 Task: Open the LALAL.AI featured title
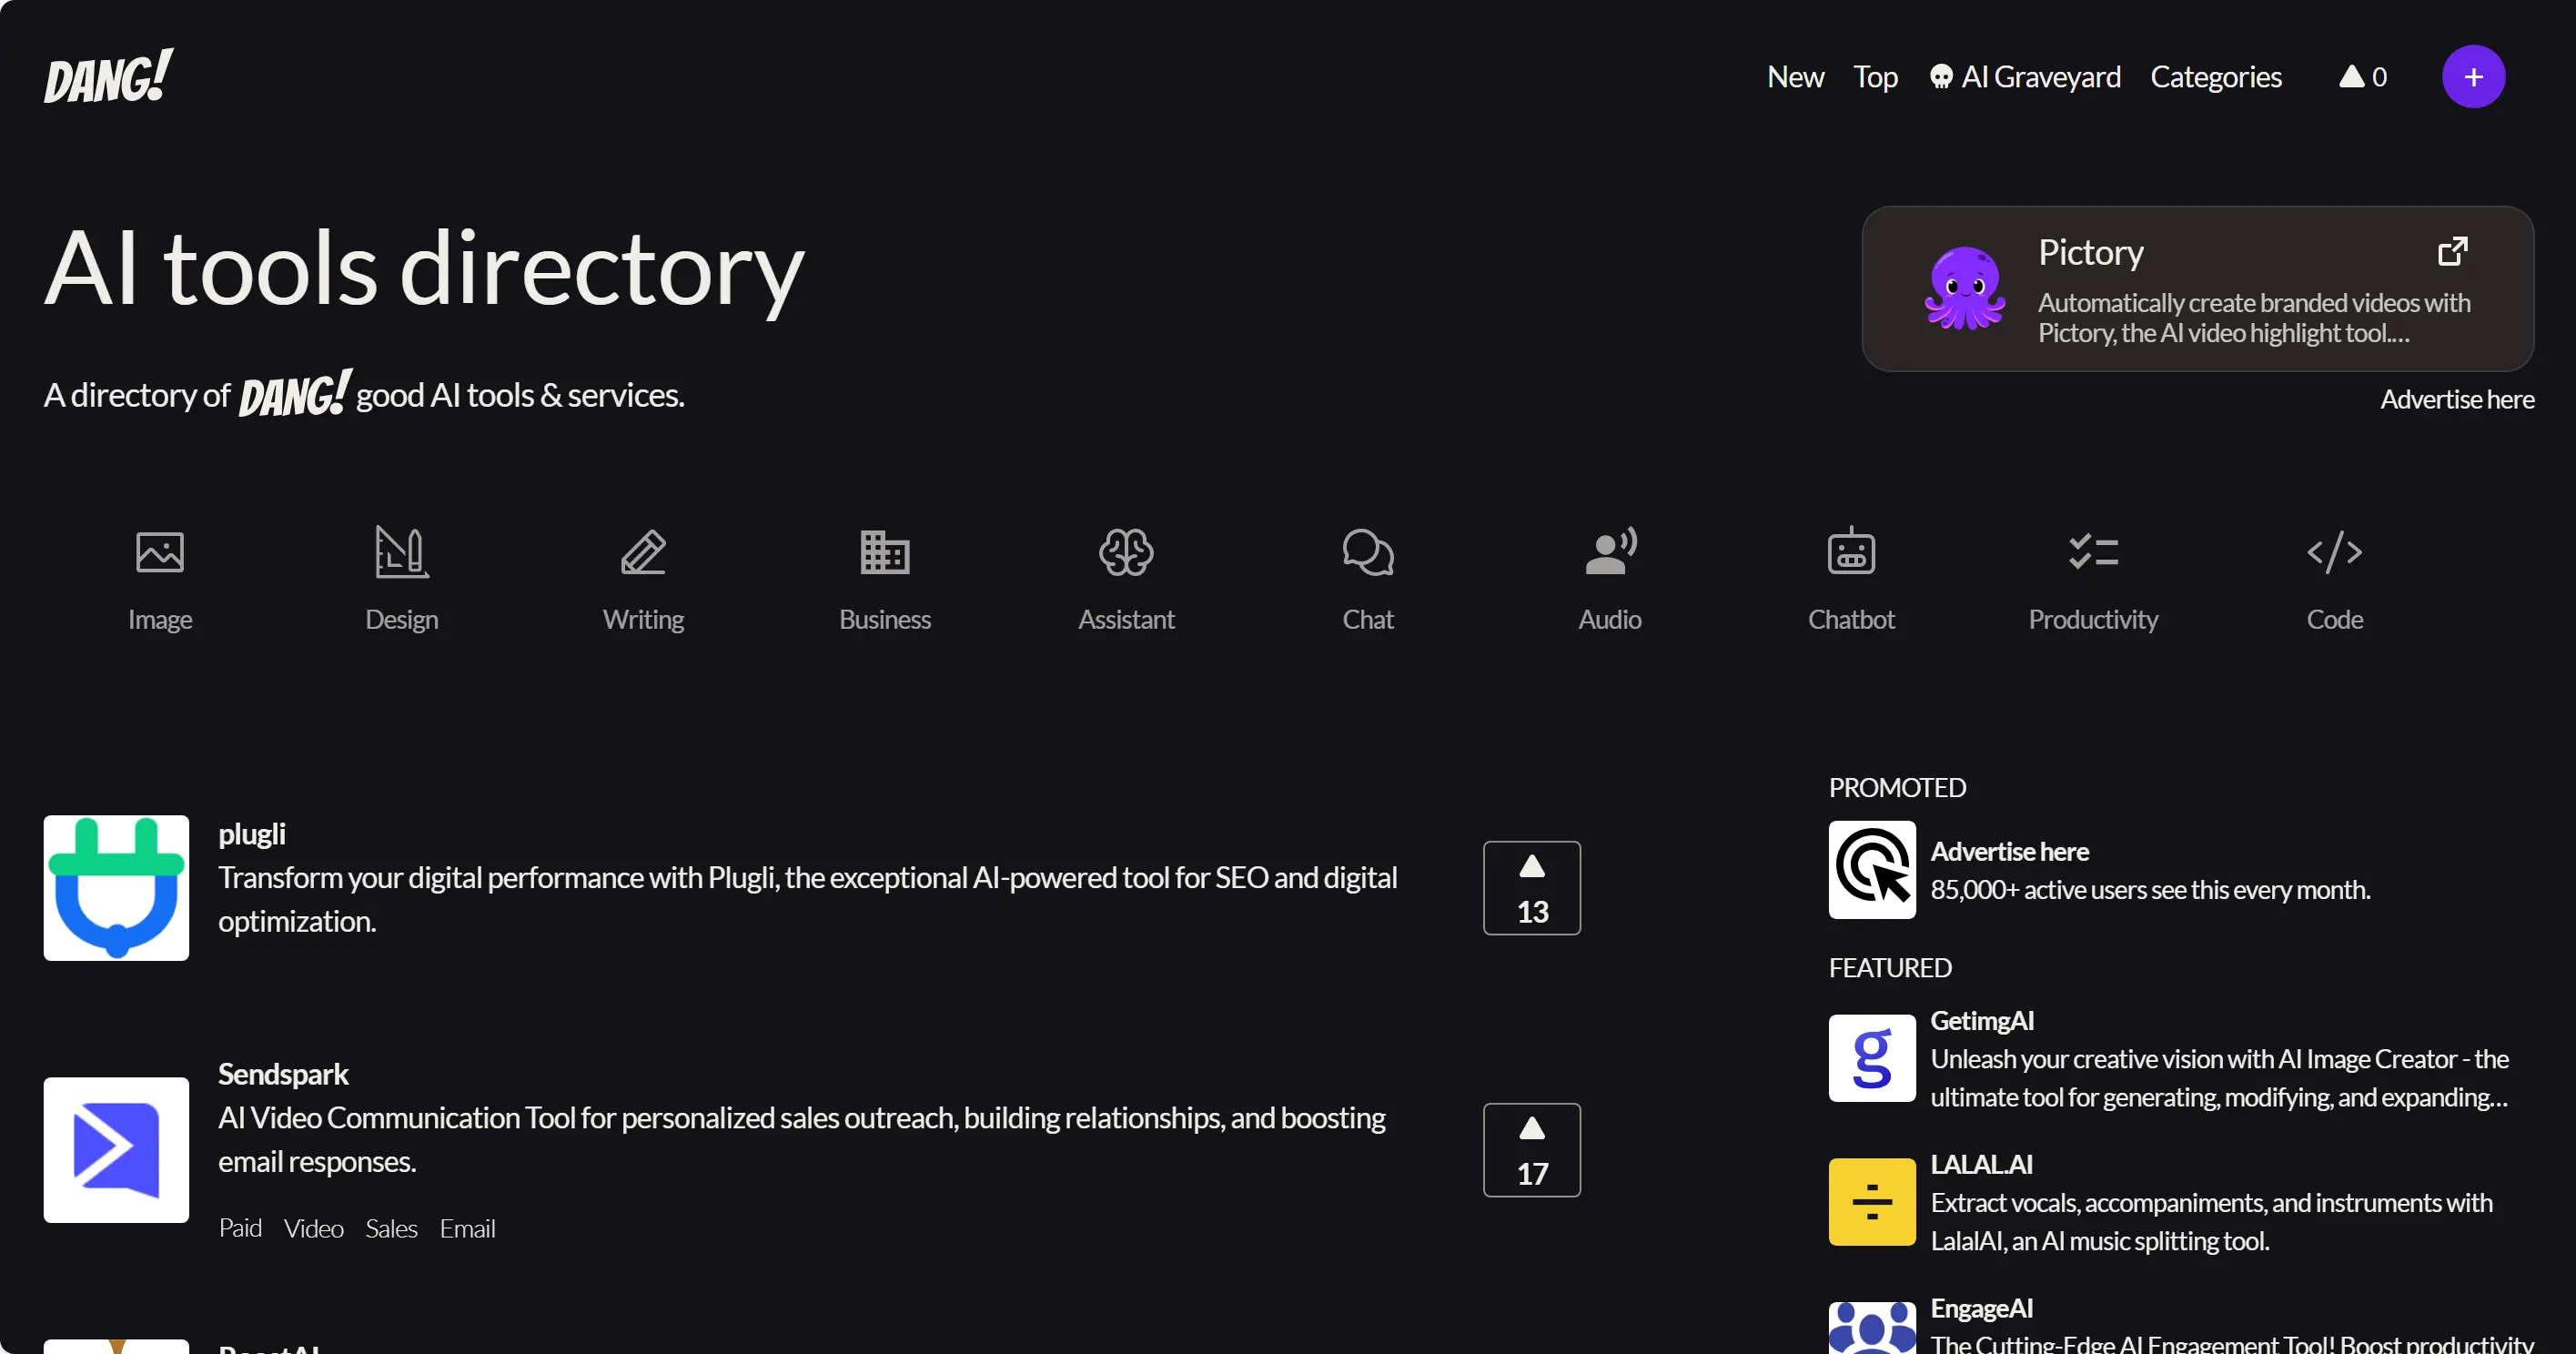(1981, 1164)
